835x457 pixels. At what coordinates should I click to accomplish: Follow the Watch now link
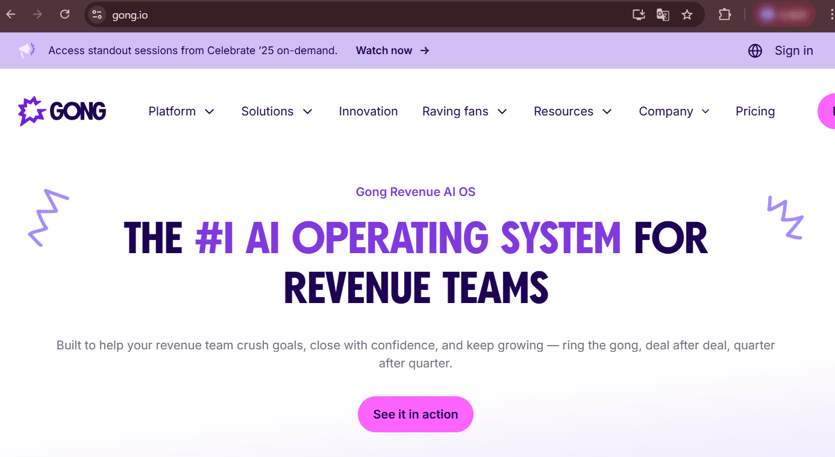(x=392, y=50)
